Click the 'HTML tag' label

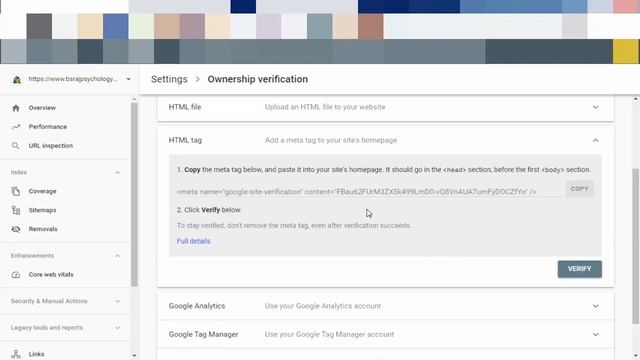pyautogui.click(x=185, y=140)
